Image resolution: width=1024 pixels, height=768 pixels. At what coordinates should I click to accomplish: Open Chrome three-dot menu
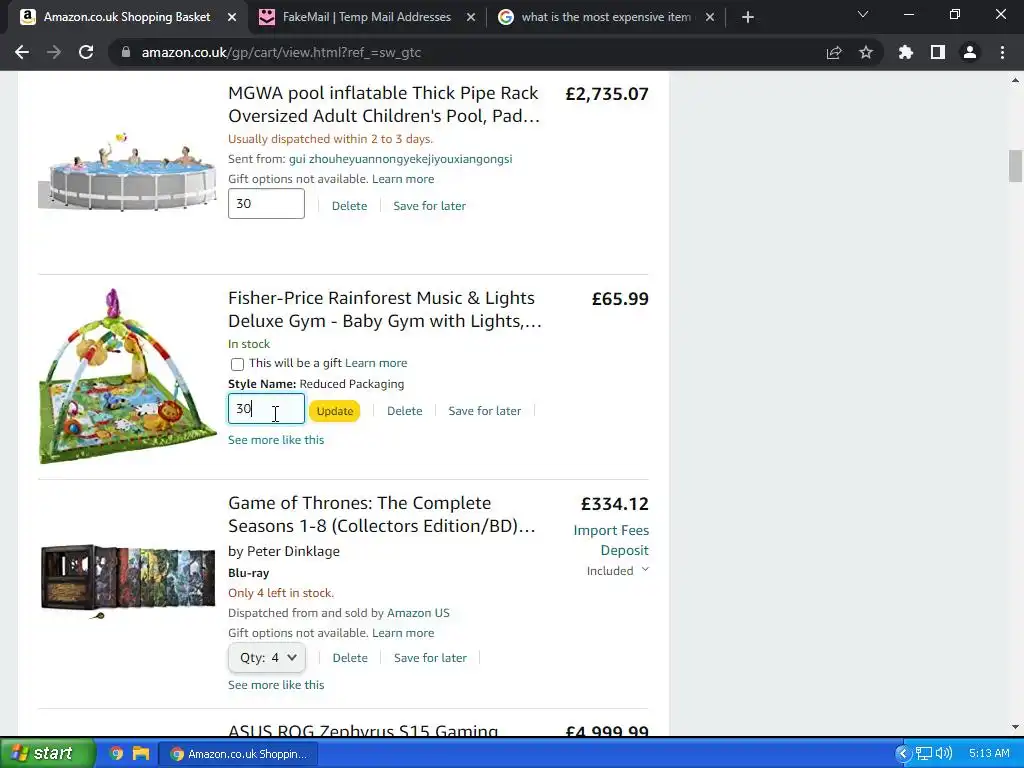(1002, 52)
